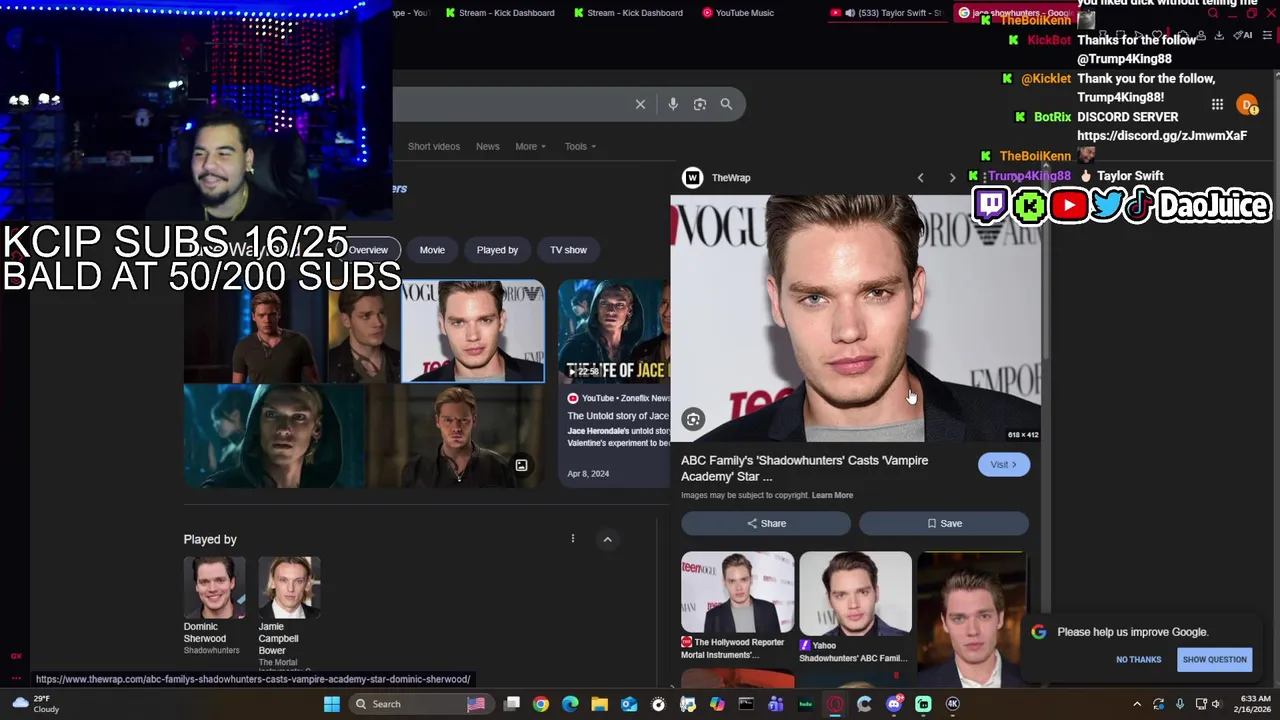Screen dimensions: 1280x720
Task: Clear the Google search box text
Action: pyautogui.click(x=640, y=104)
